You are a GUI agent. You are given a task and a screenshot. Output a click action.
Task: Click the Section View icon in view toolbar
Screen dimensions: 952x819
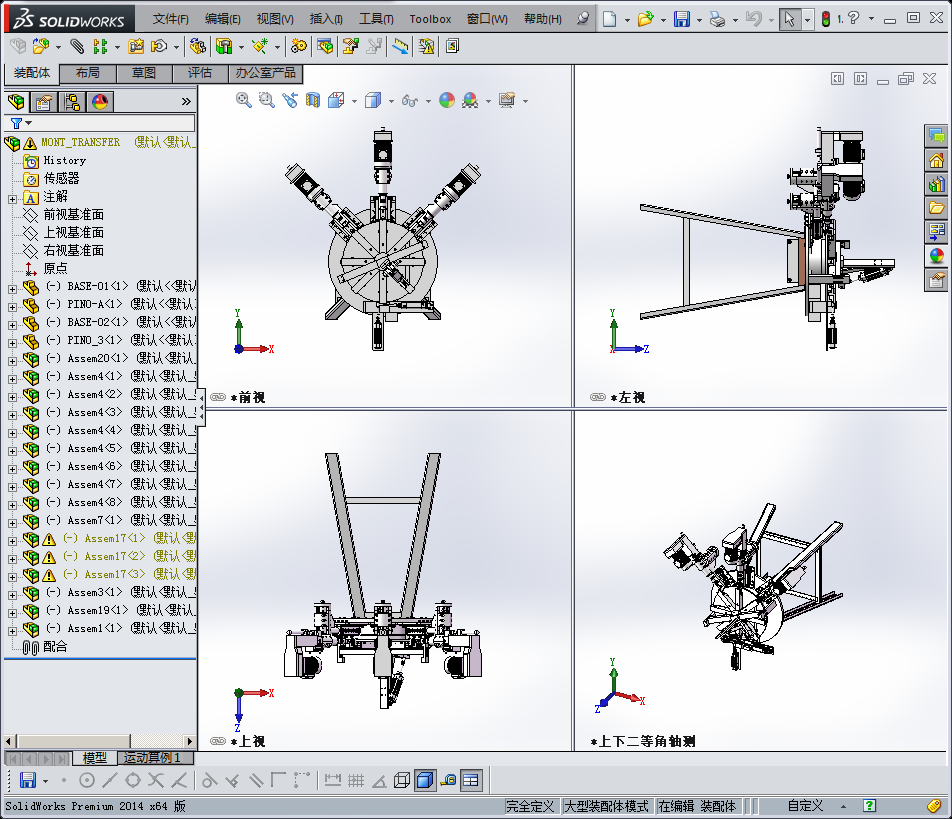[x=313, y=100]
